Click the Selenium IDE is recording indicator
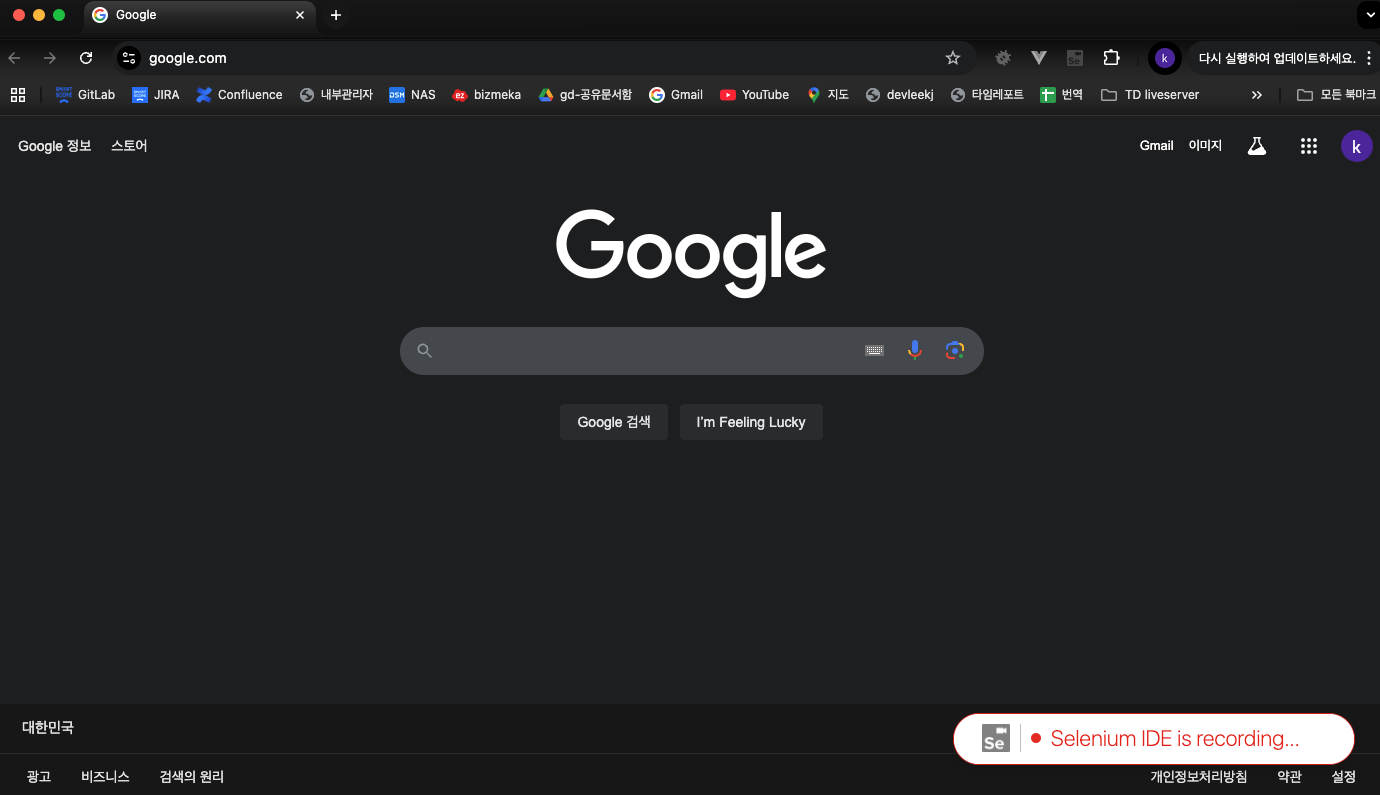 (1154, 739)
